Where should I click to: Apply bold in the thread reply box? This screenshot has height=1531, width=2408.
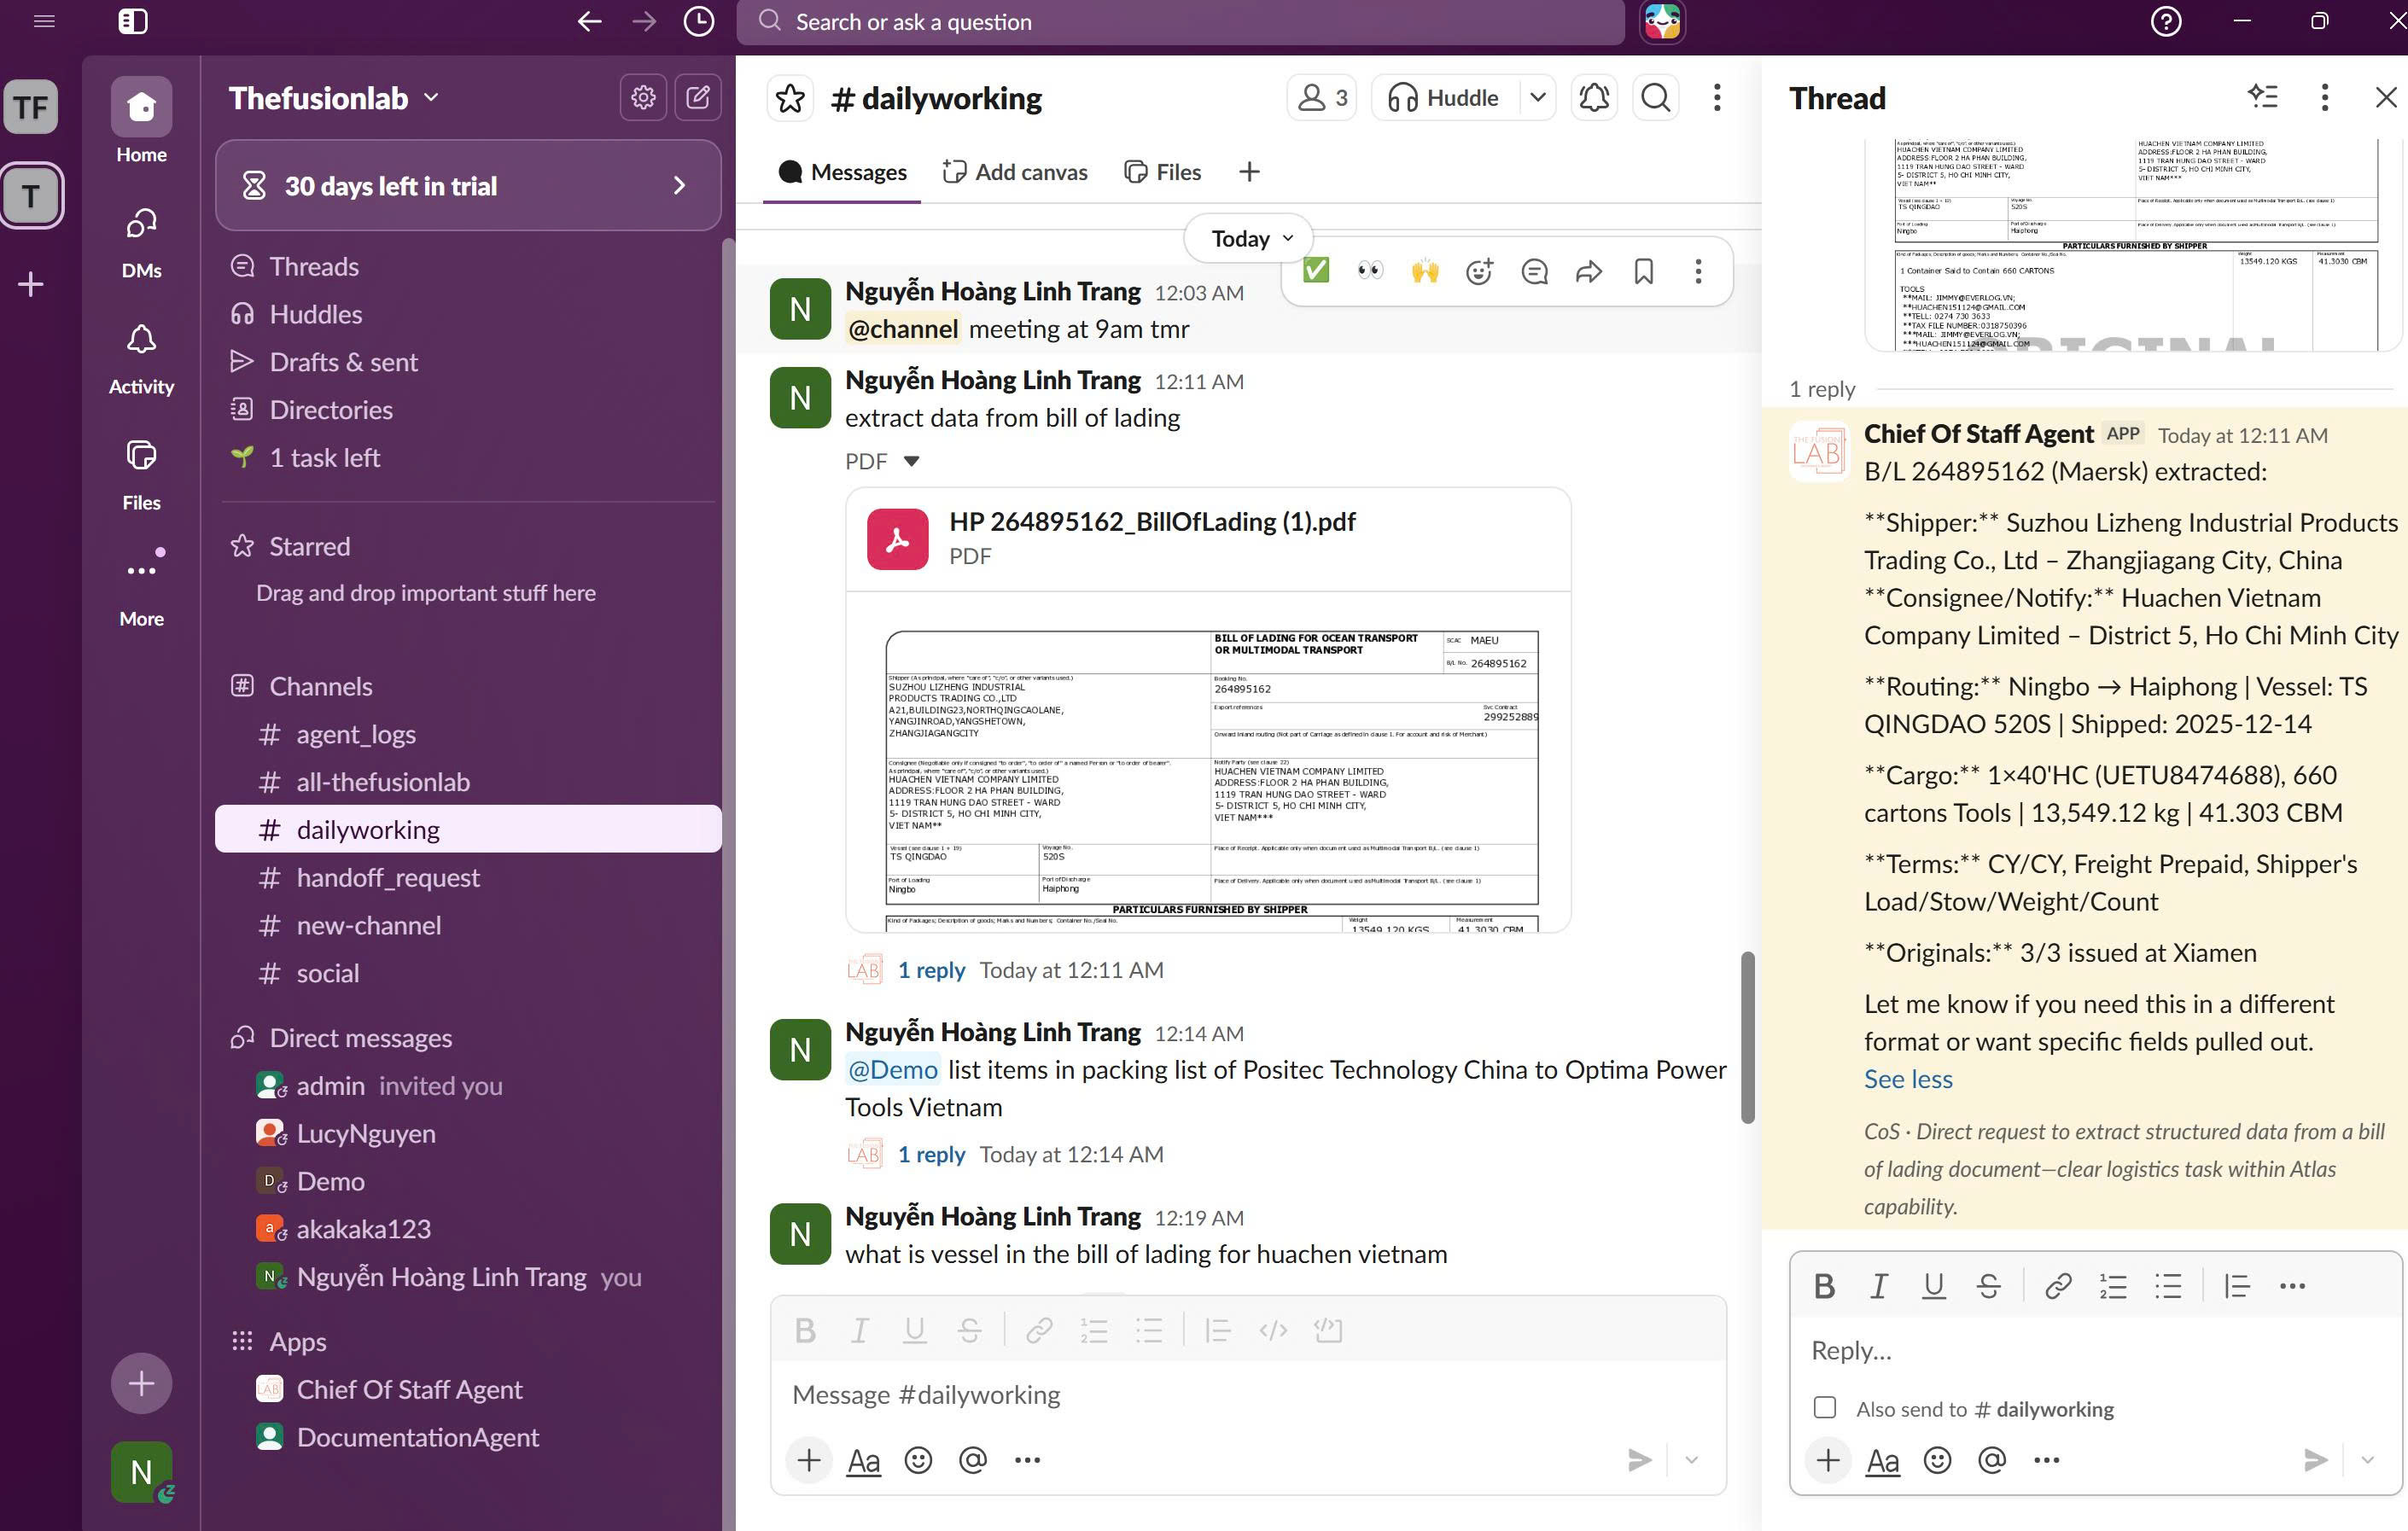pos(1824,1286)
